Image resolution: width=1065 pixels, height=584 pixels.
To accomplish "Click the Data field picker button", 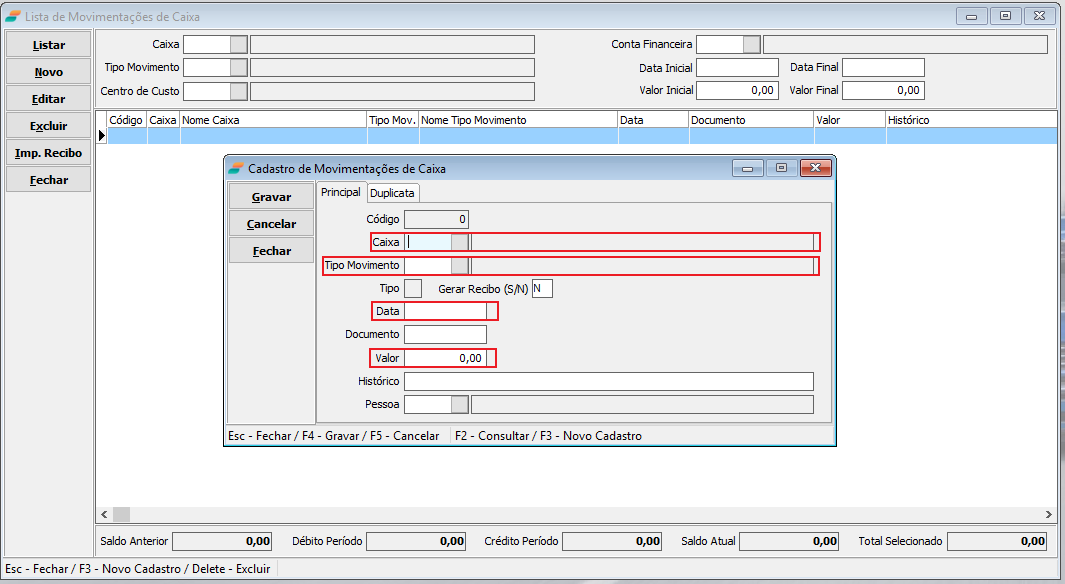I will [491, 311].
